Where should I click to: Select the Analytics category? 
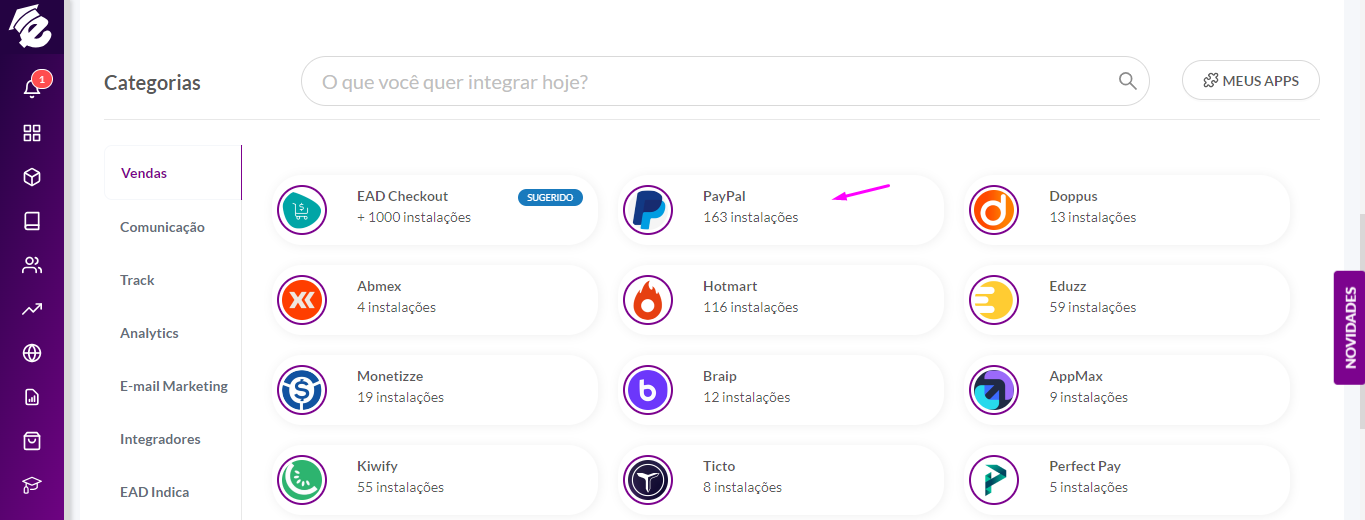click(x=149, y=333)
